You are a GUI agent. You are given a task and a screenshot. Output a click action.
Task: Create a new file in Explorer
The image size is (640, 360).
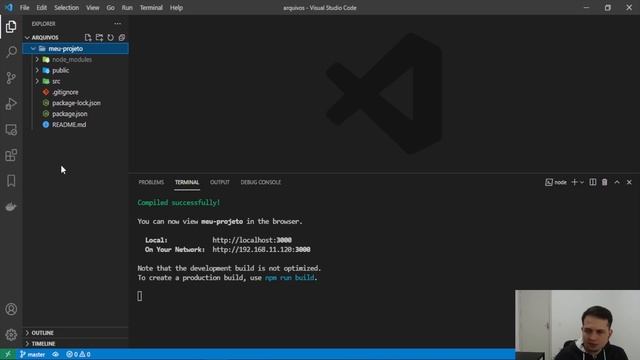click(88, 38)
